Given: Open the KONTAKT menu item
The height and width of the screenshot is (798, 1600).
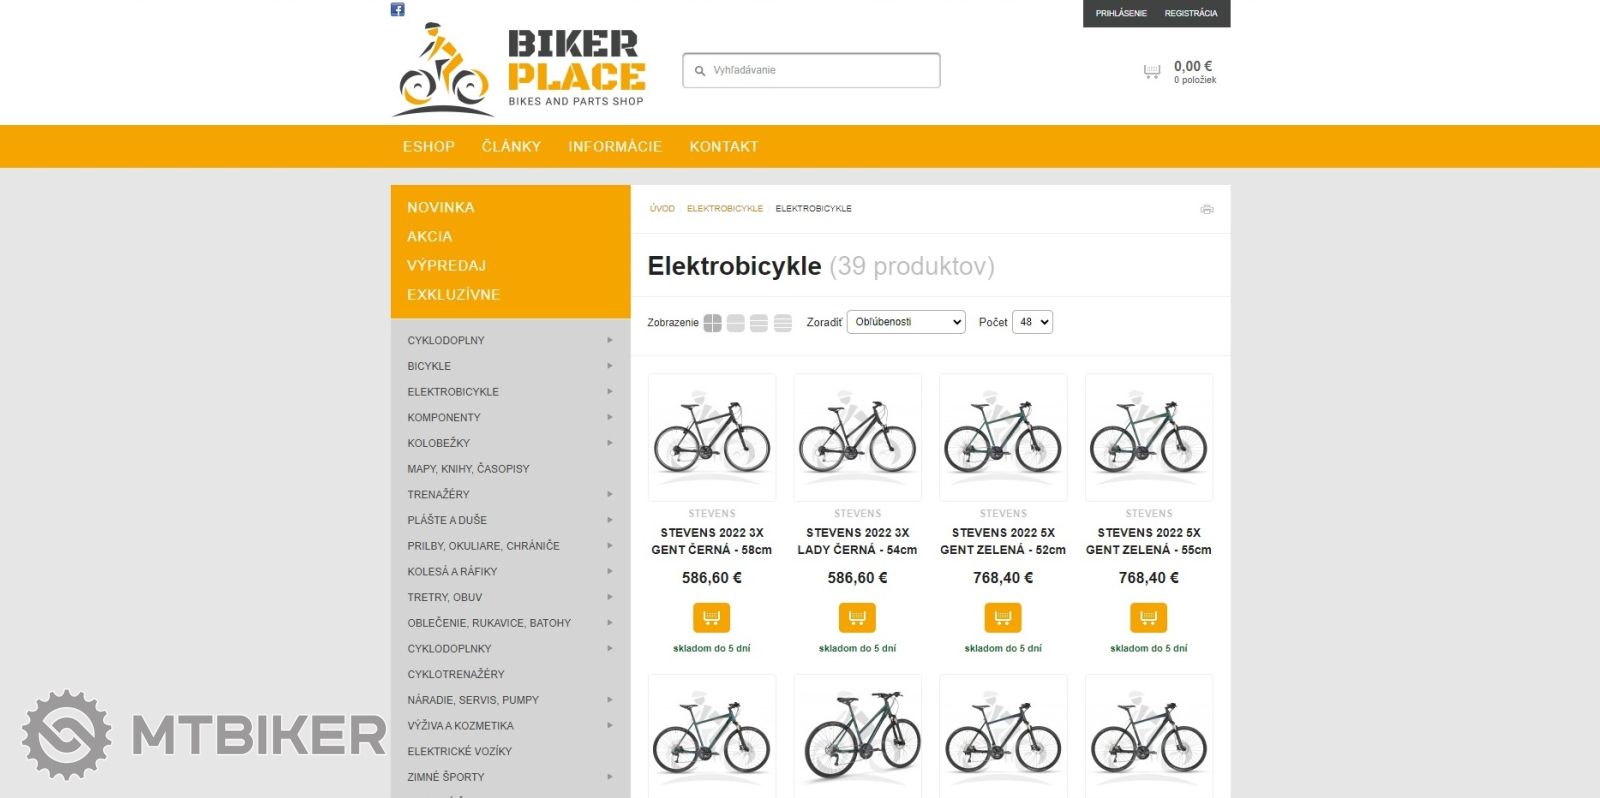Looking at the screenshot, I should [x=724, y=146].
